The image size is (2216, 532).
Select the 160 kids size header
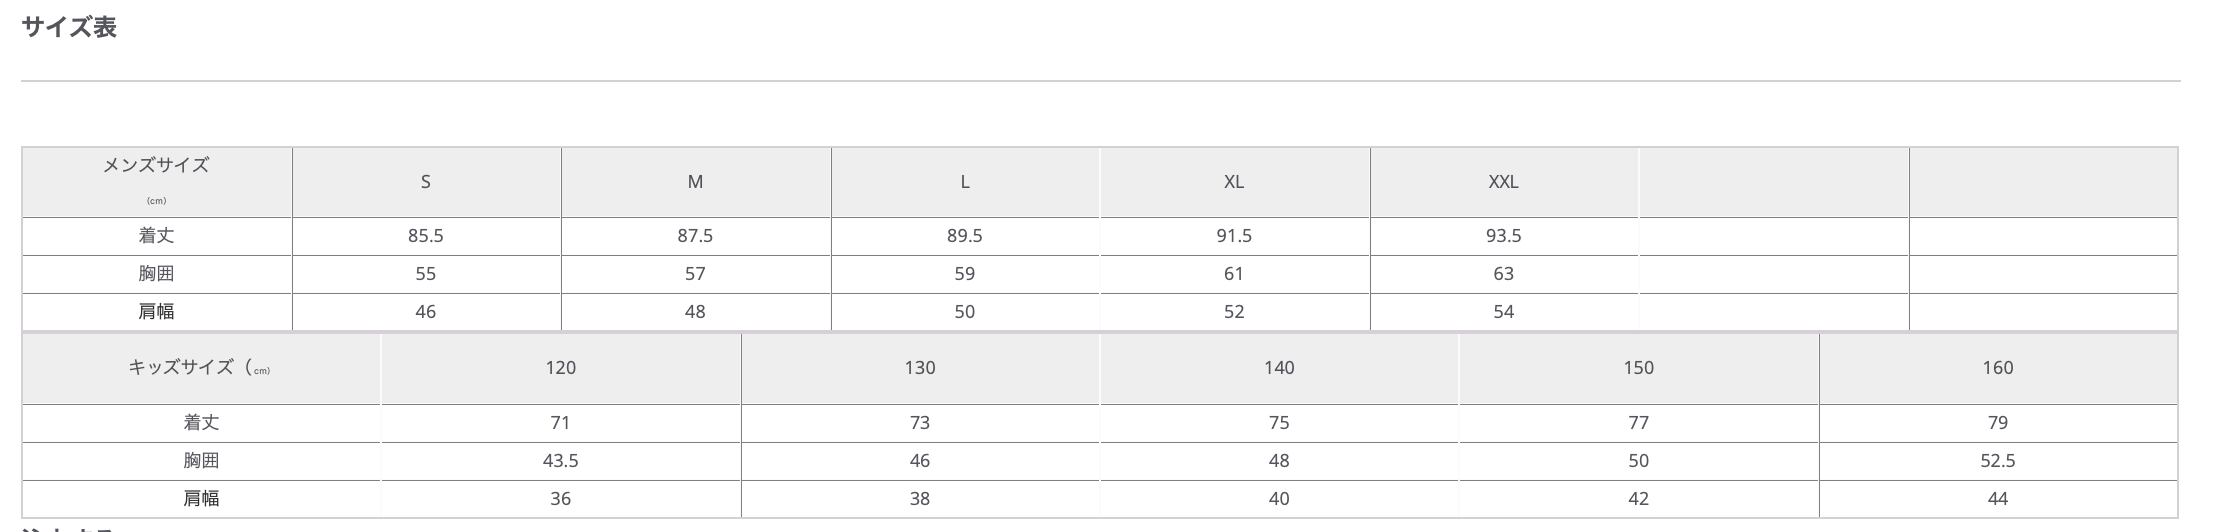click(x=1997, y=368)
